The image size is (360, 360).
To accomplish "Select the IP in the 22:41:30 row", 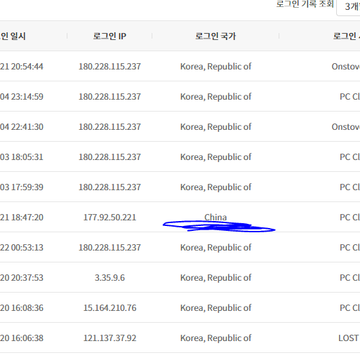I will (110, 127).
